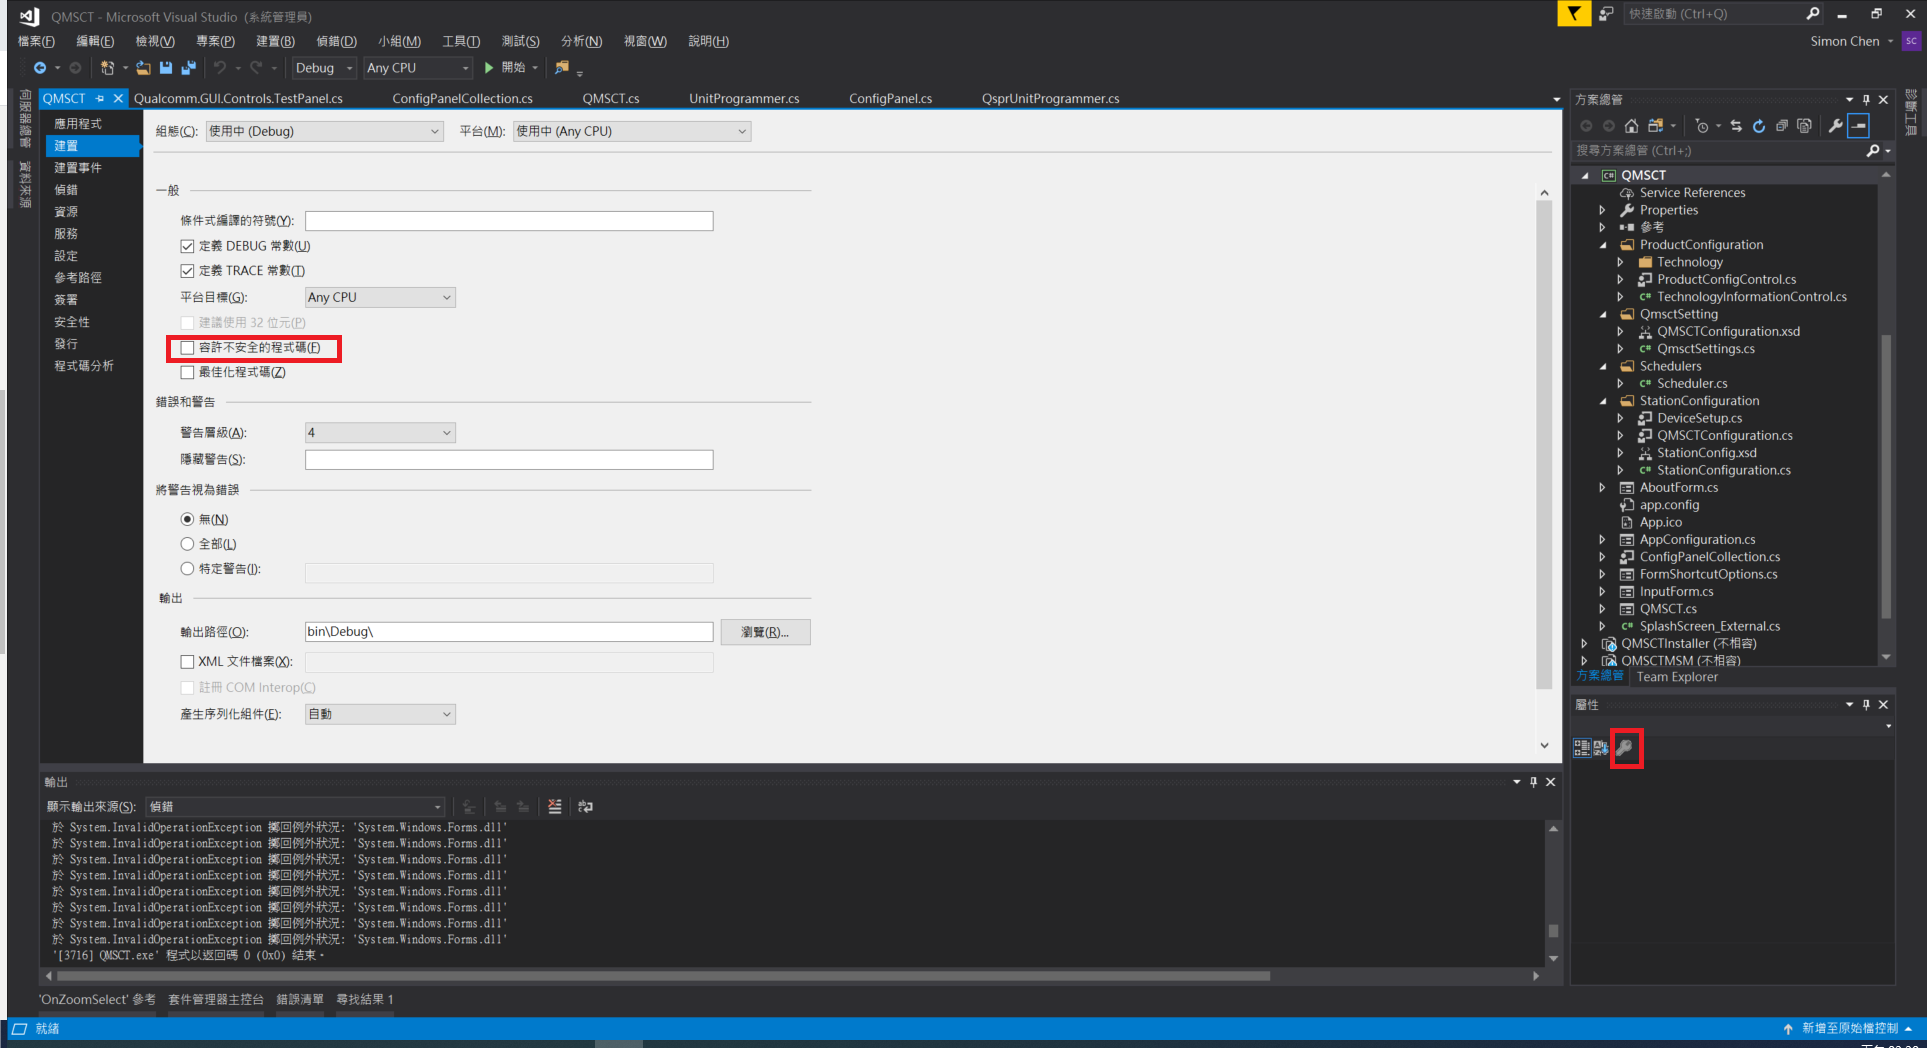
Task: Open the 錯誤清單 error list tab
Action: [300, 1000]
